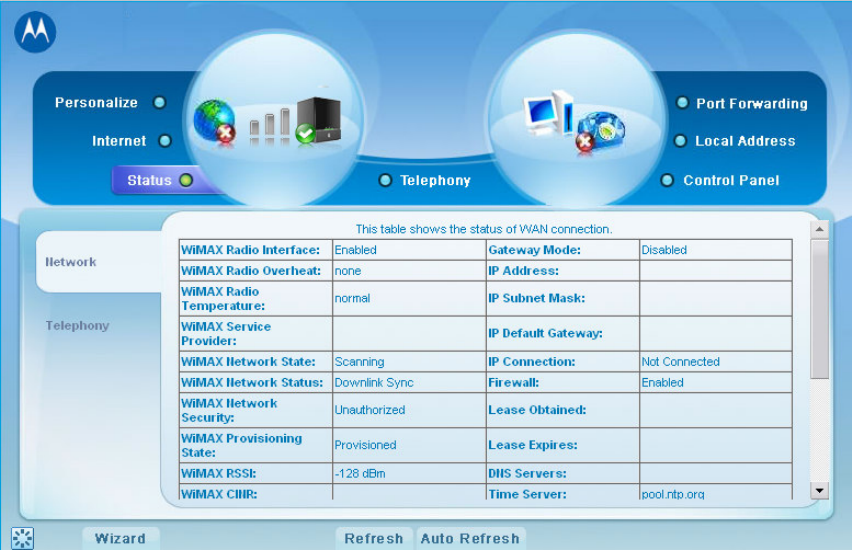Click the 'WiMAX Network Status:' label

point(252,383)
